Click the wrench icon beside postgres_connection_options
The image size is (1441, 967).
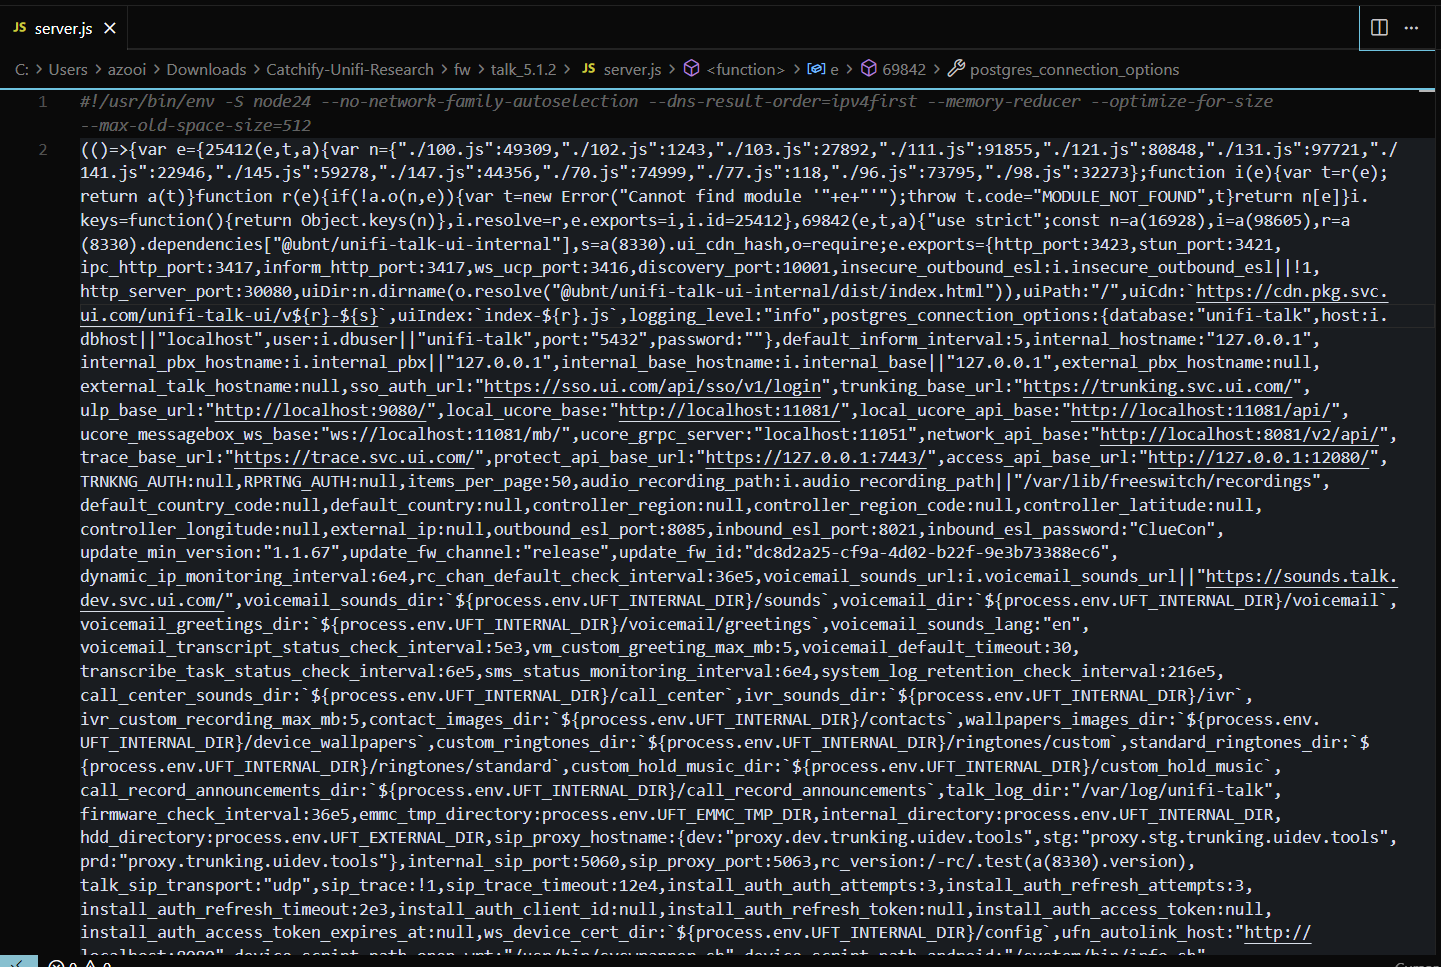click(x=956, y=69)
